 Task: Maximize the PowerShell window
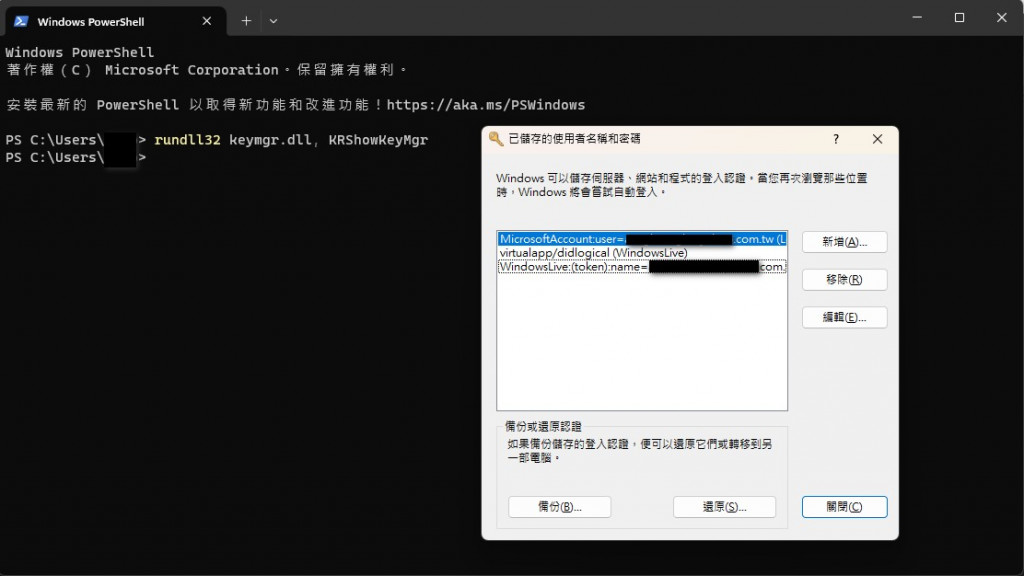[x=959, y=18]
